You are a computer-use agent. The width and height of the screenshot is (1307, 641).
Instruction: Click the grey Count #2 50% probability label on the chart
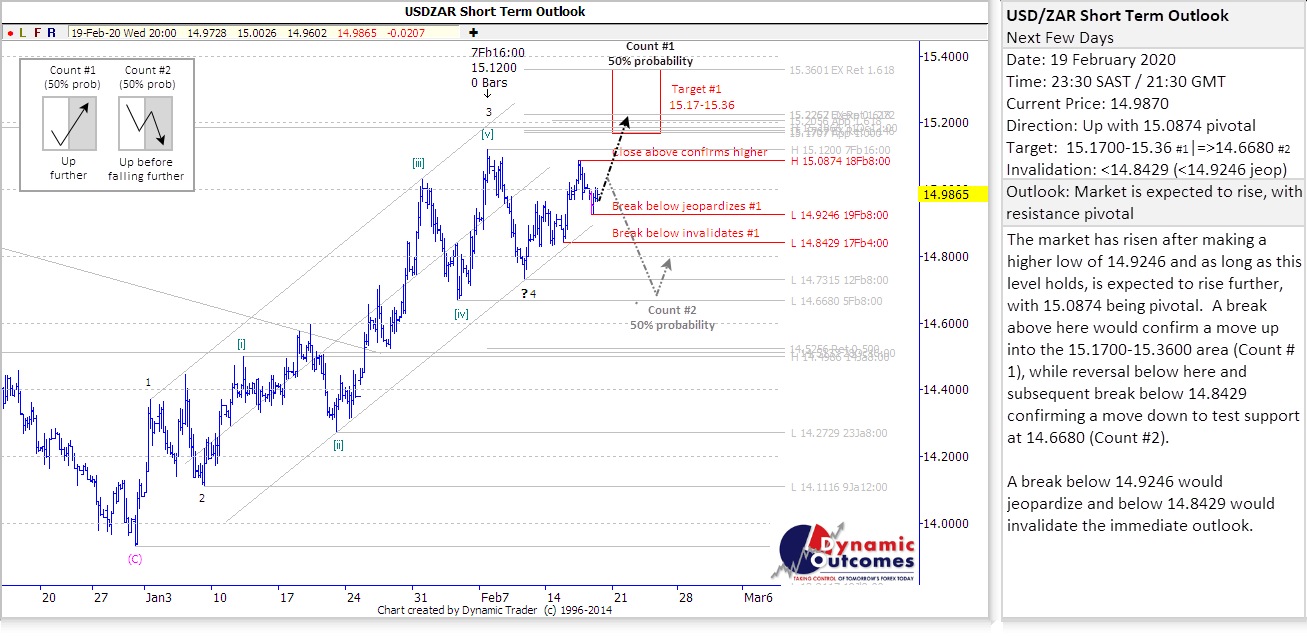coord(671,317)
